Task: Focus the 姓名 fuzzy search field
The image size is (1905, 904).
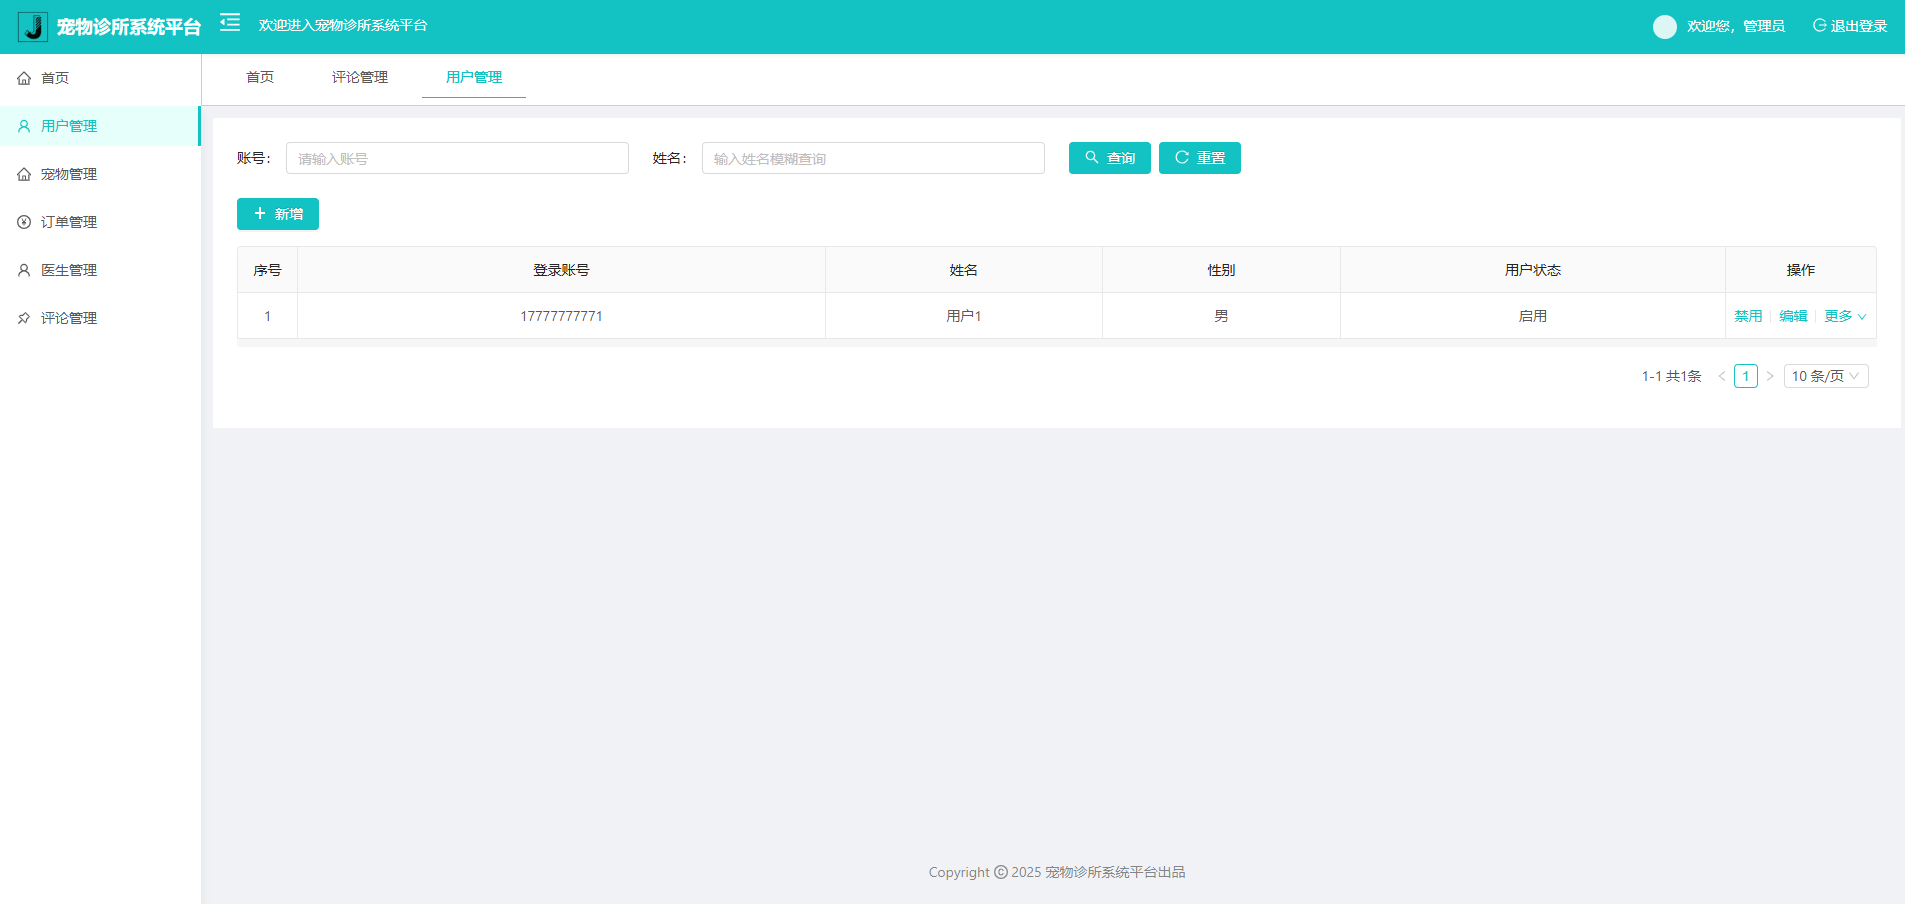Action: (x=873, y=158)
